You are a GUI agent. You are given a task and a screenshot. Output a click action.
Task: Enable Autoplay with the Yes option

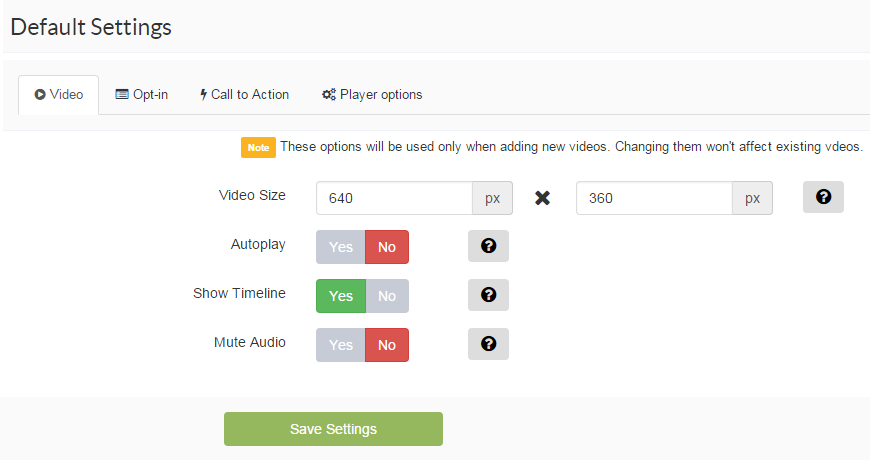[340, 247]
